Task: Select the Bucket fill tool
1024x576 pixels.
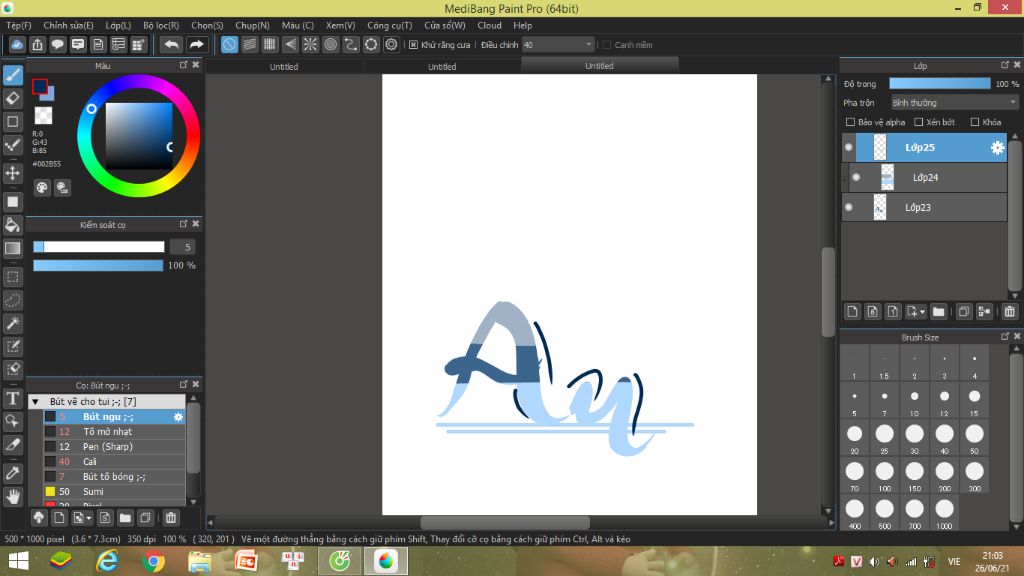Action: [x=13, y=225]
